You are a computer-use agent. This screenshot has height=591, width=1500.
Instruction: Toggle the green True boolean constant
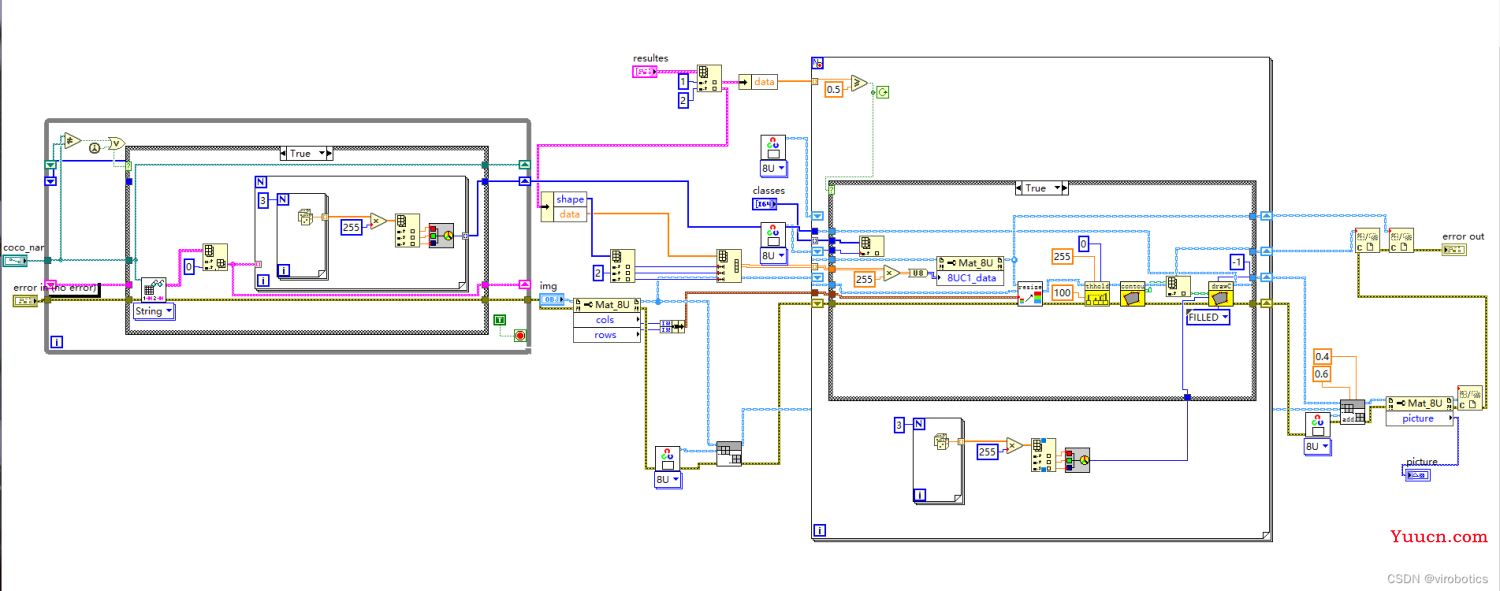500,320
